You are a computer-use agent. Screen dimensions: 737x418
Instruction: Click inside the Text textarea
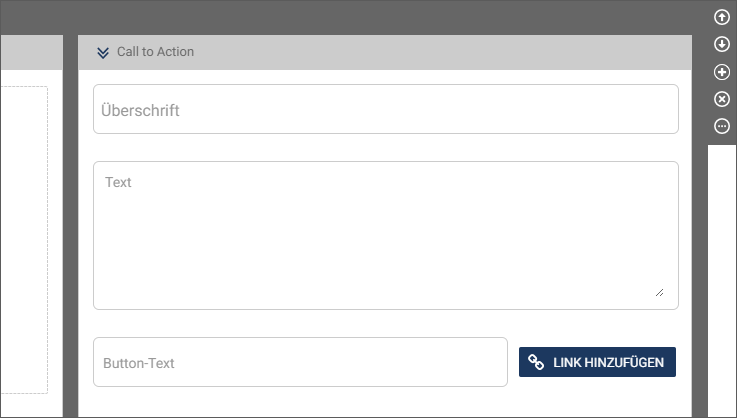pyautogui.click(x=385, y=235)
